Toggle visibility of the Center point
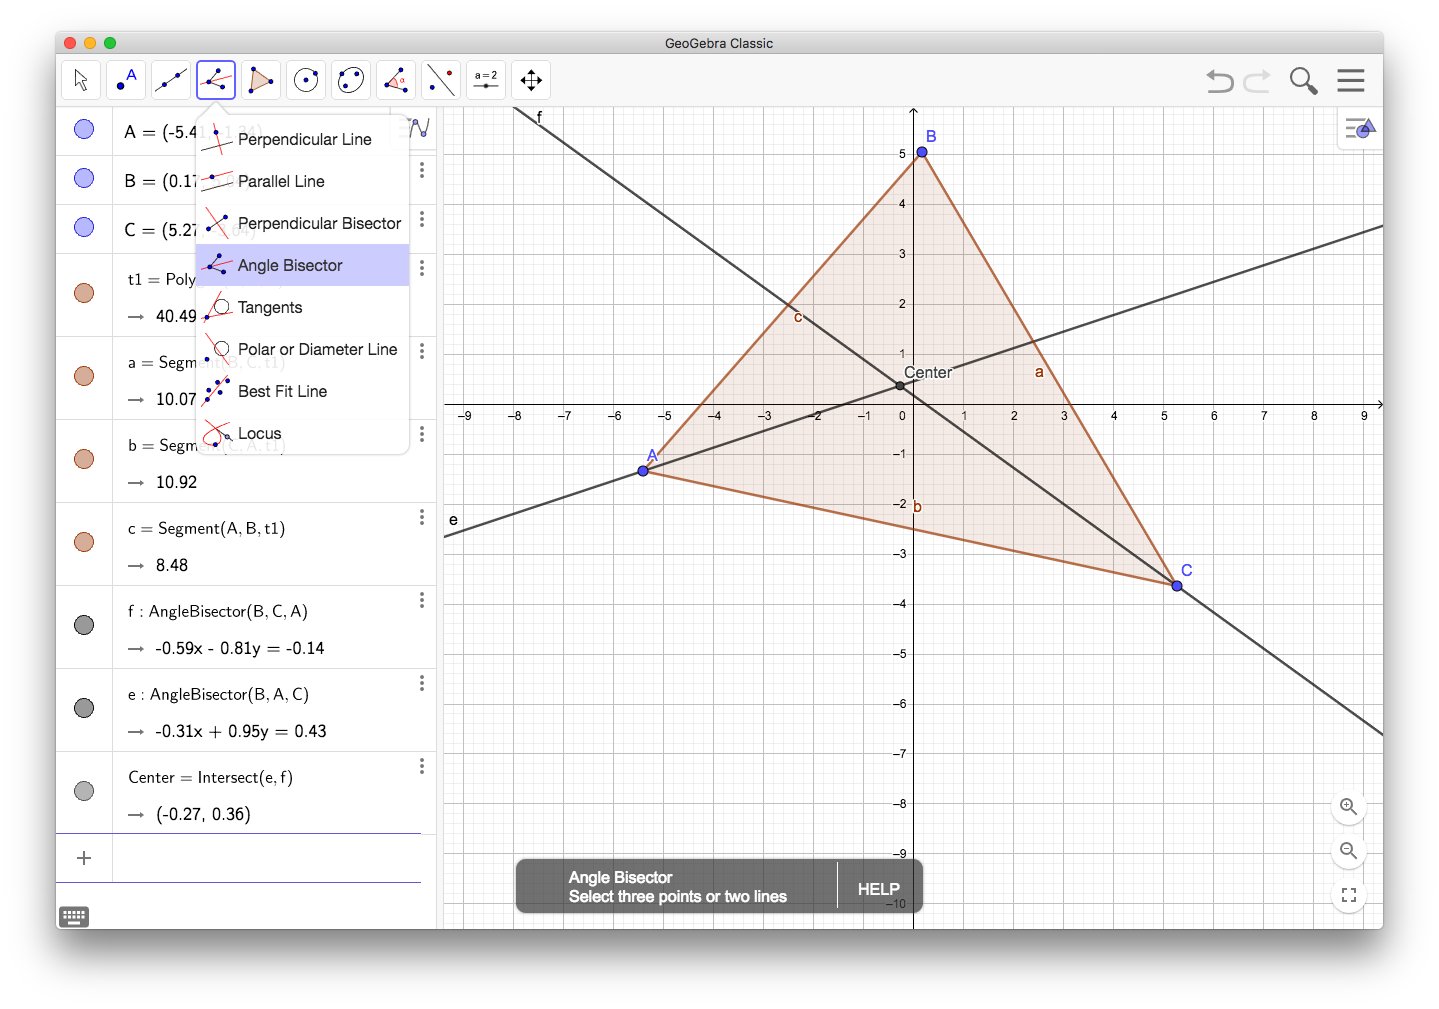1439x1009 pixels. click(83, 791)
